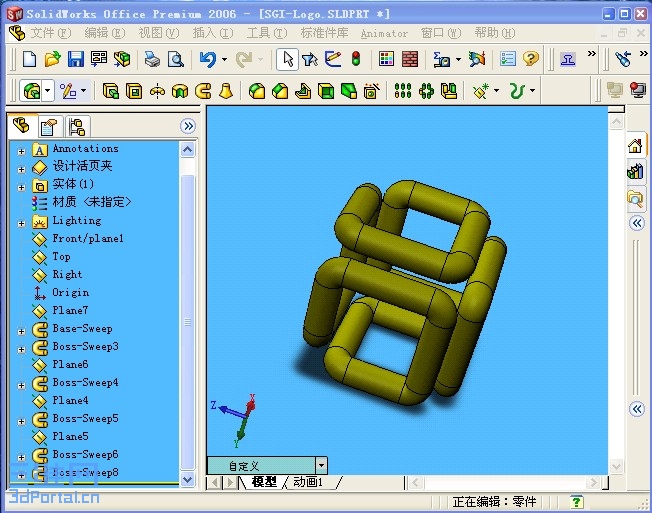Click the New document icon
652x513 pixels.
pos(29,59)
